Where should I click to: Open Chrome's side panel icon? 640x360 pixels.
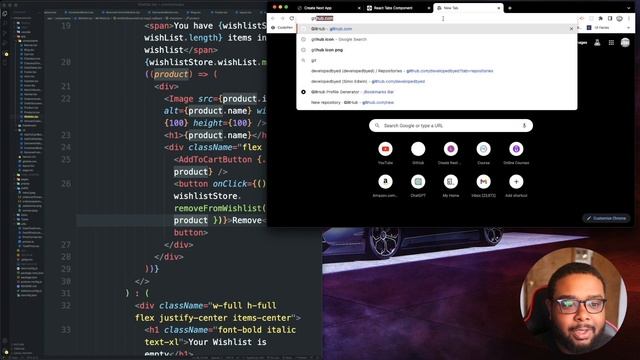pos(610,18)
